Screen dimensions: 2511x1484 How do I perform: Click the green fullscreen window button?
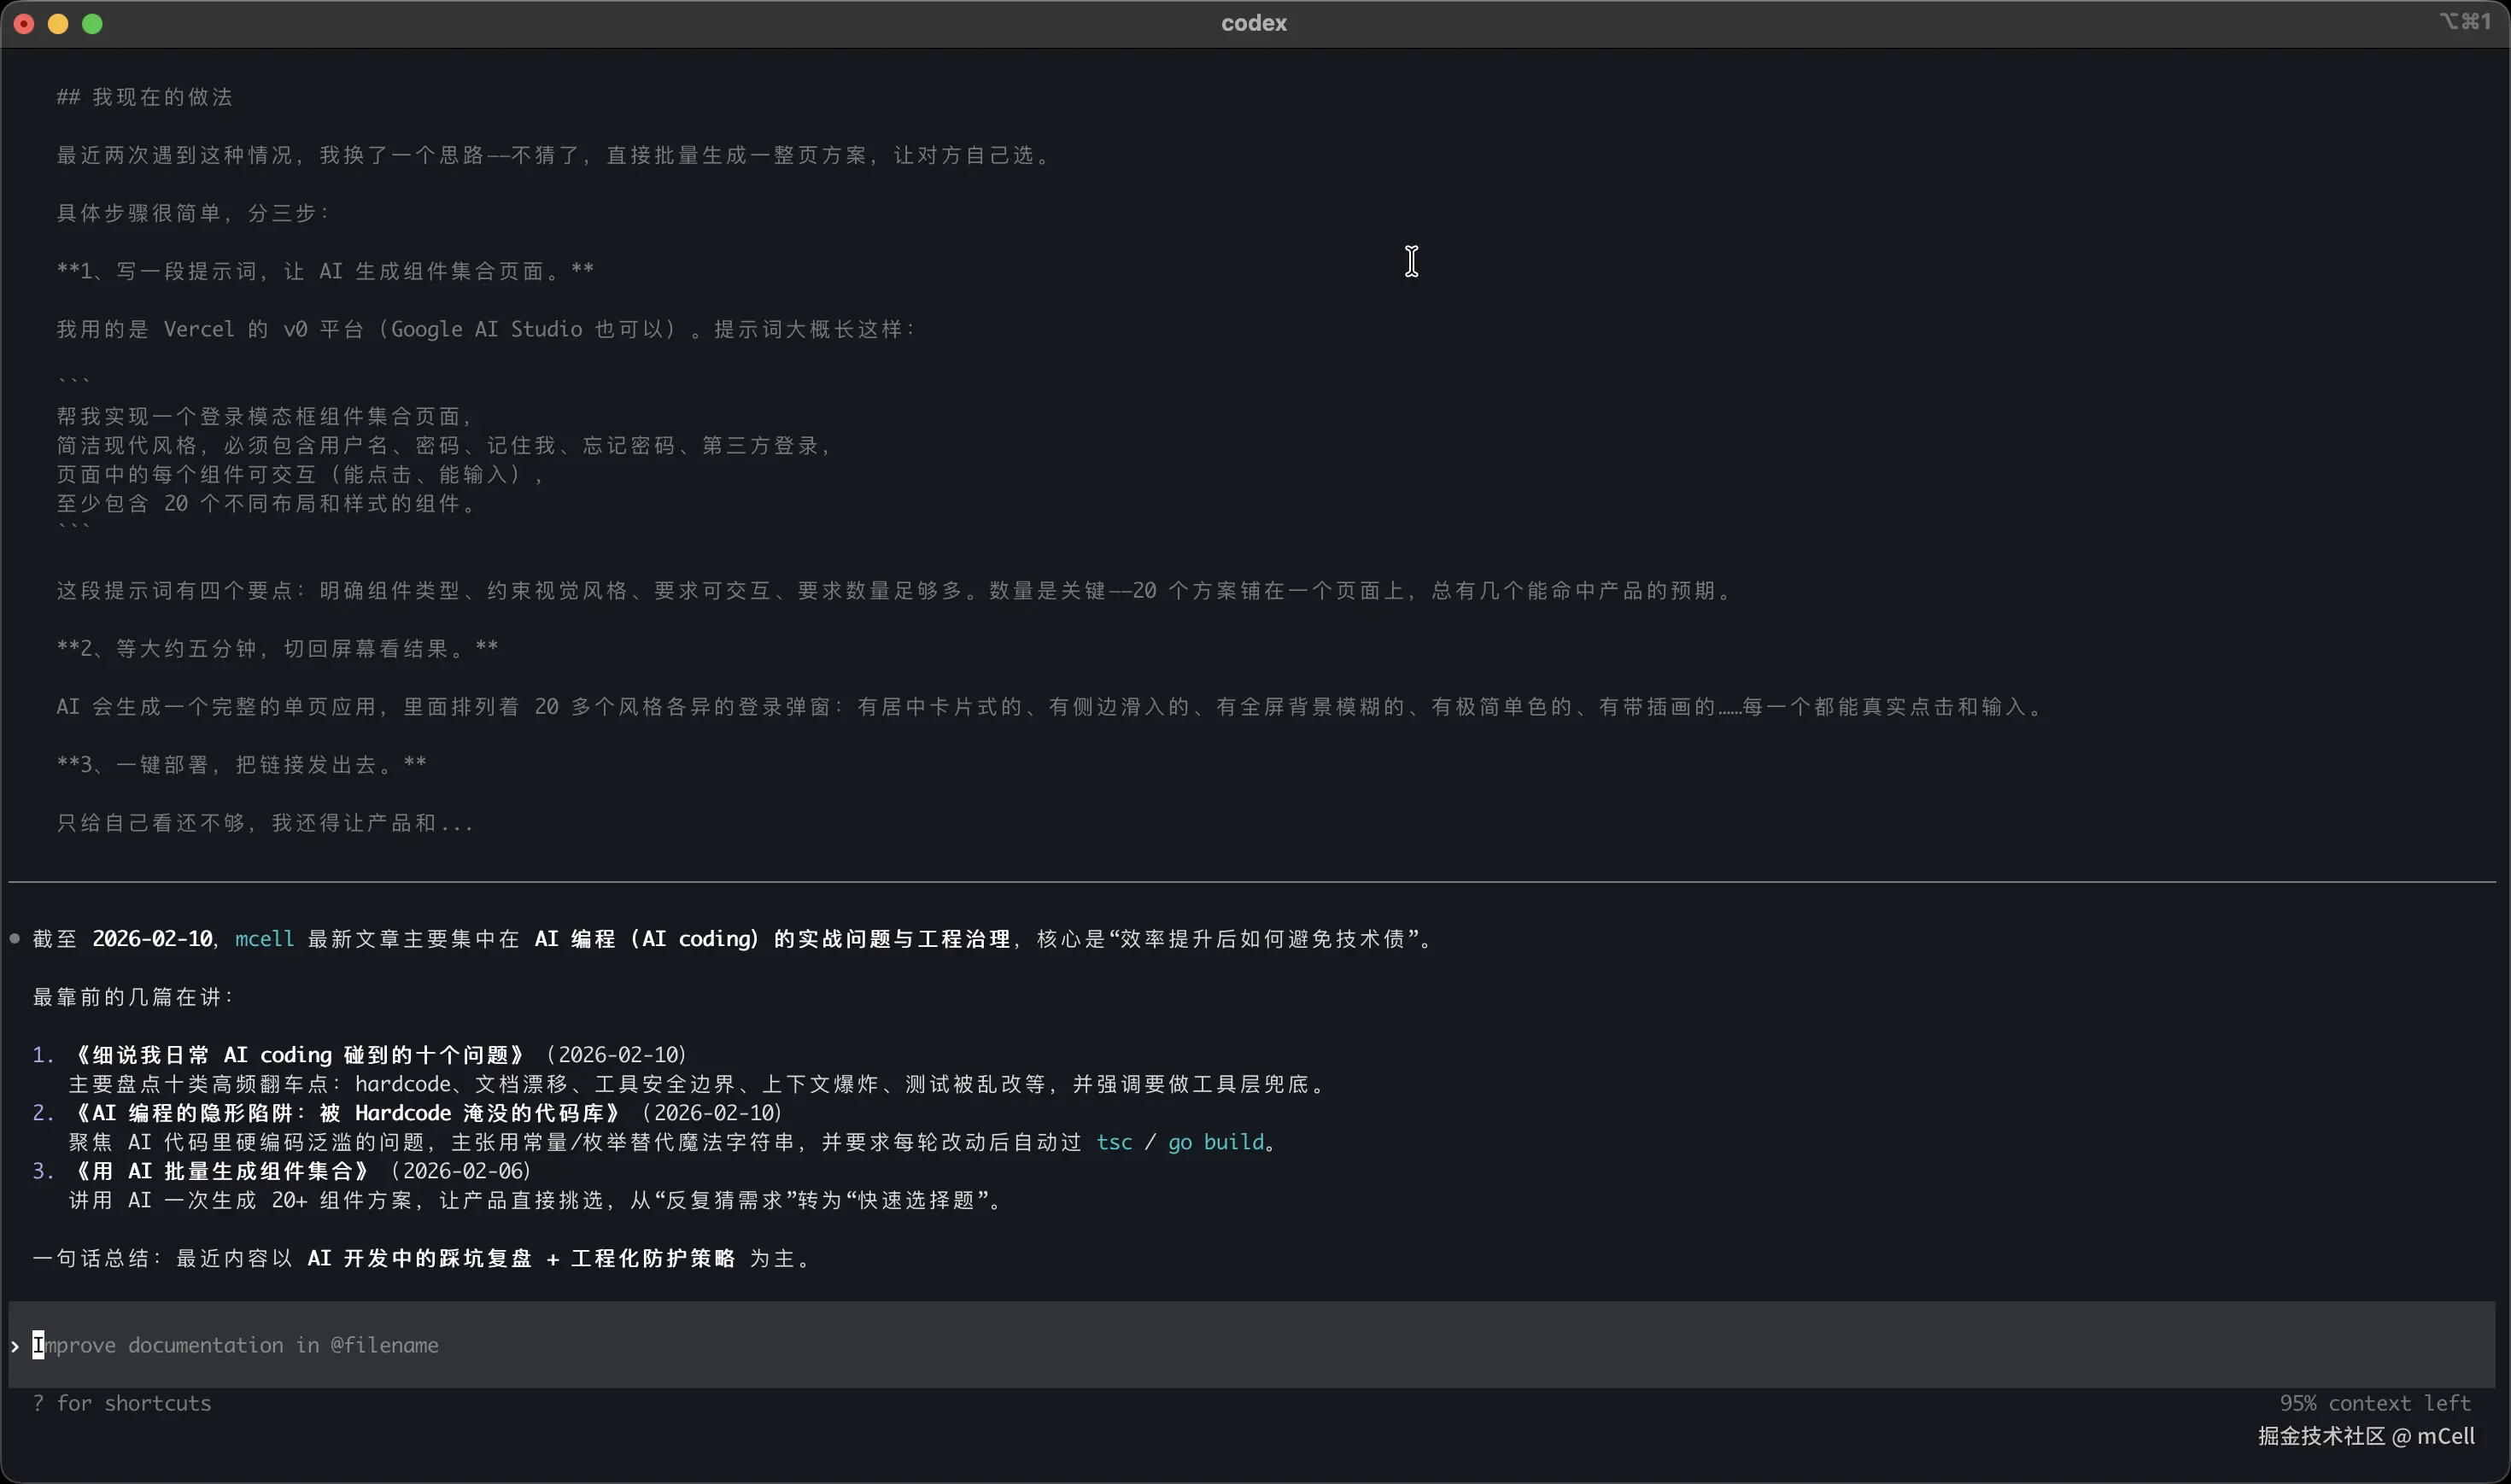92,24
